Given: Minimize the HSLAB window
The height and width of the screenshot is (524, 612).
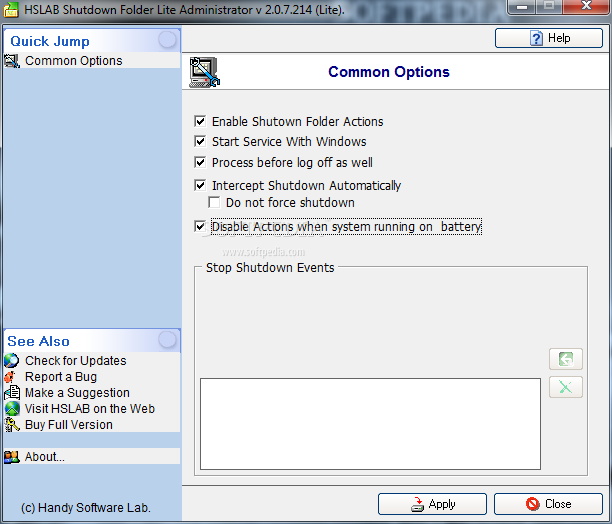Looking at the screenshot, I should pyautogui.click(x=522, y=7).
